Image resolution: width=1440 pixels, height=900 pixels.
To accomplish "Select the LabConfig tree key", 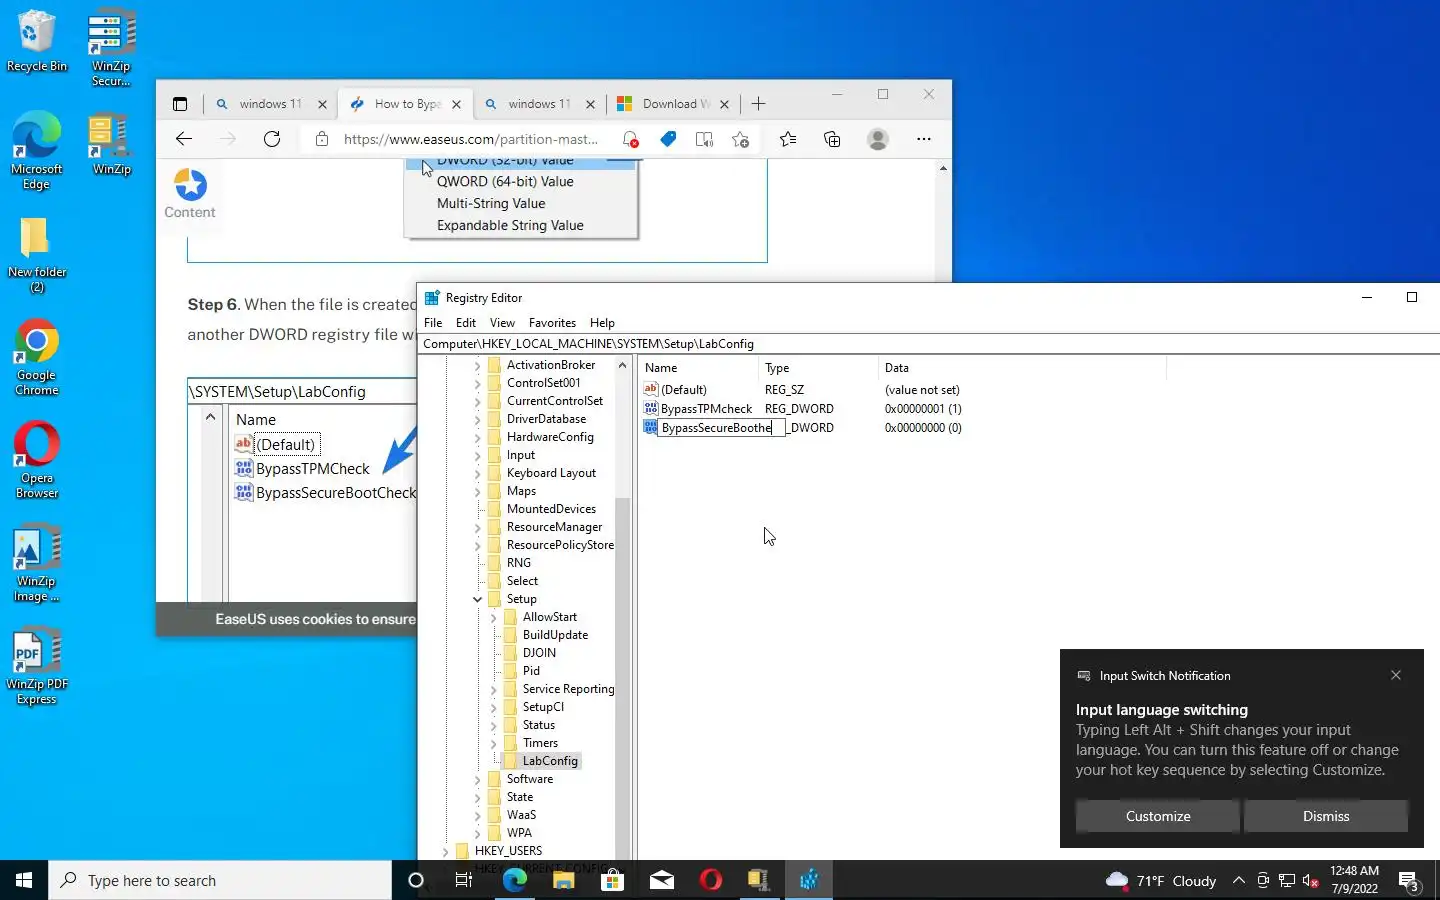I will pyautogui.click(x=550, y=761).
